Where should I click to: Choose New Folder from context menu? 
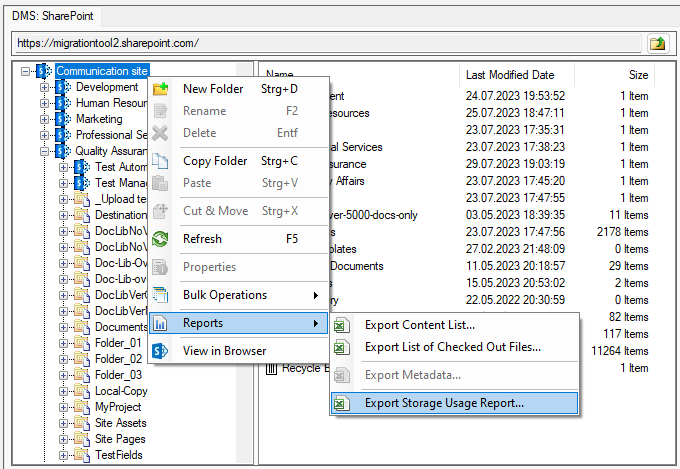tap(239, 89)
